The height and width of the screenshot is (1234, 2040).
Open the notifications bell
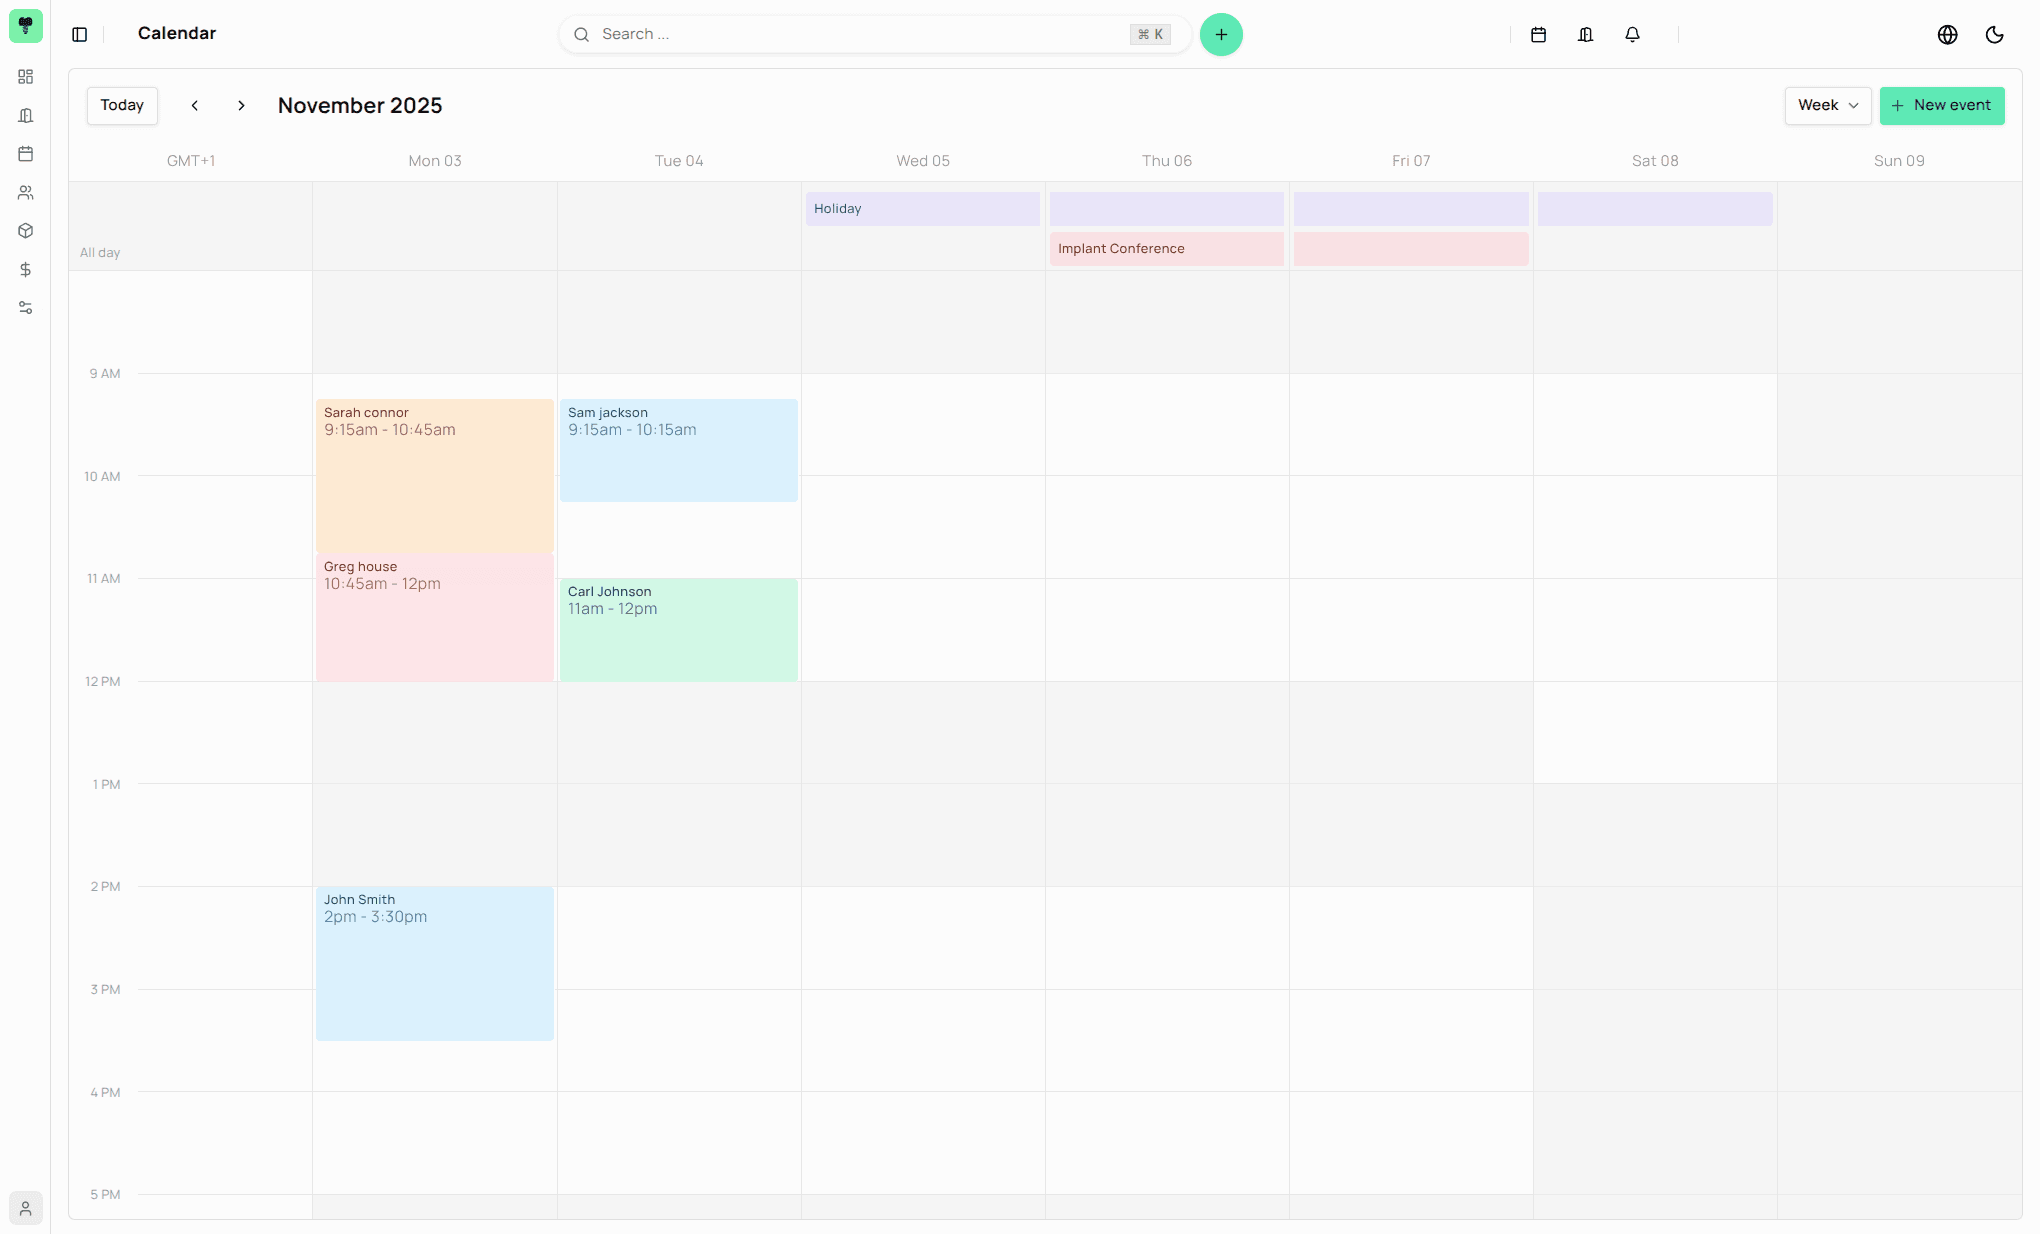[1632, 34]
